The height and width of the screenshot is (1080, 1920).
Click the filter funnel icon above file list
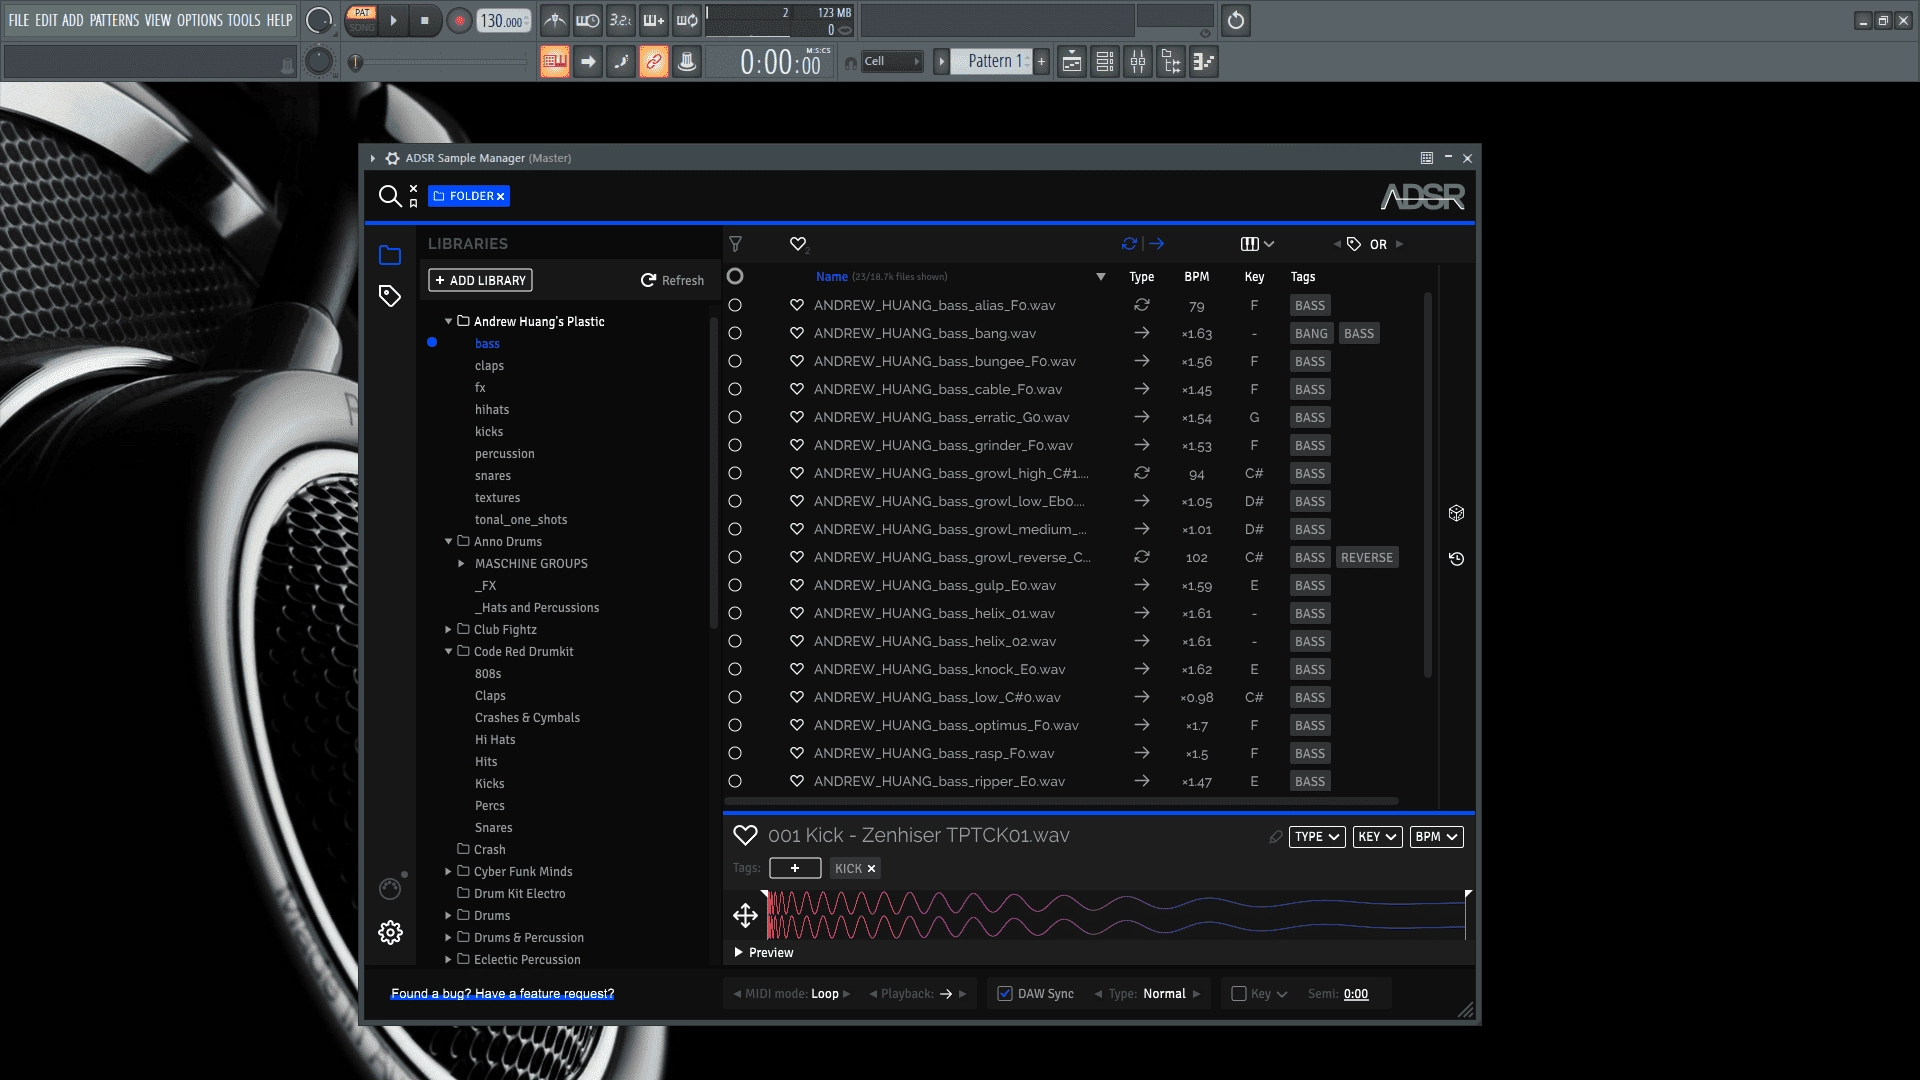point(735,244)
